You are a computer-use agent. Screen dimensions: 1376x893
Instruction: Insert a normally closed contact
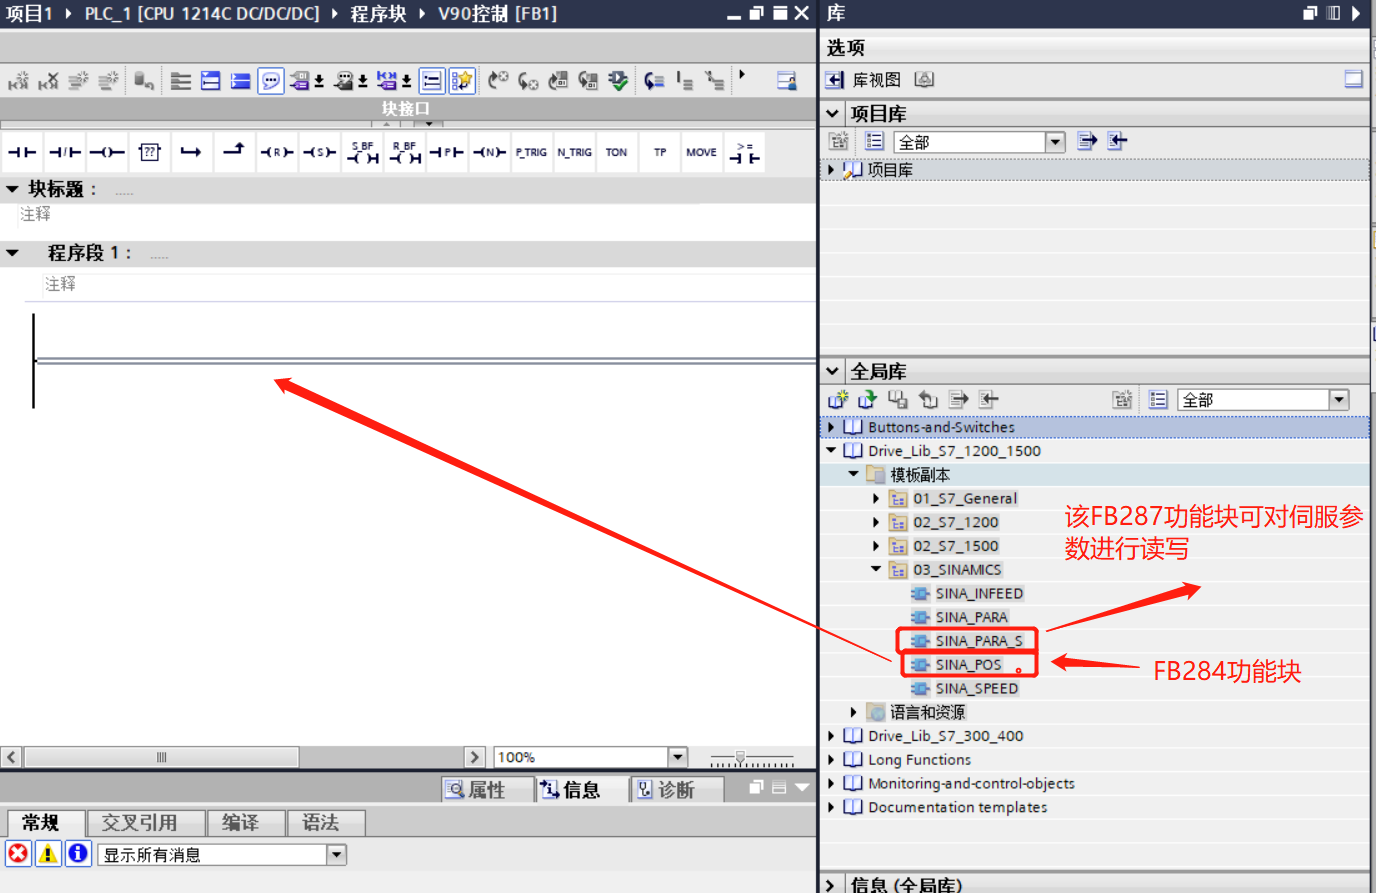(65, 152)
